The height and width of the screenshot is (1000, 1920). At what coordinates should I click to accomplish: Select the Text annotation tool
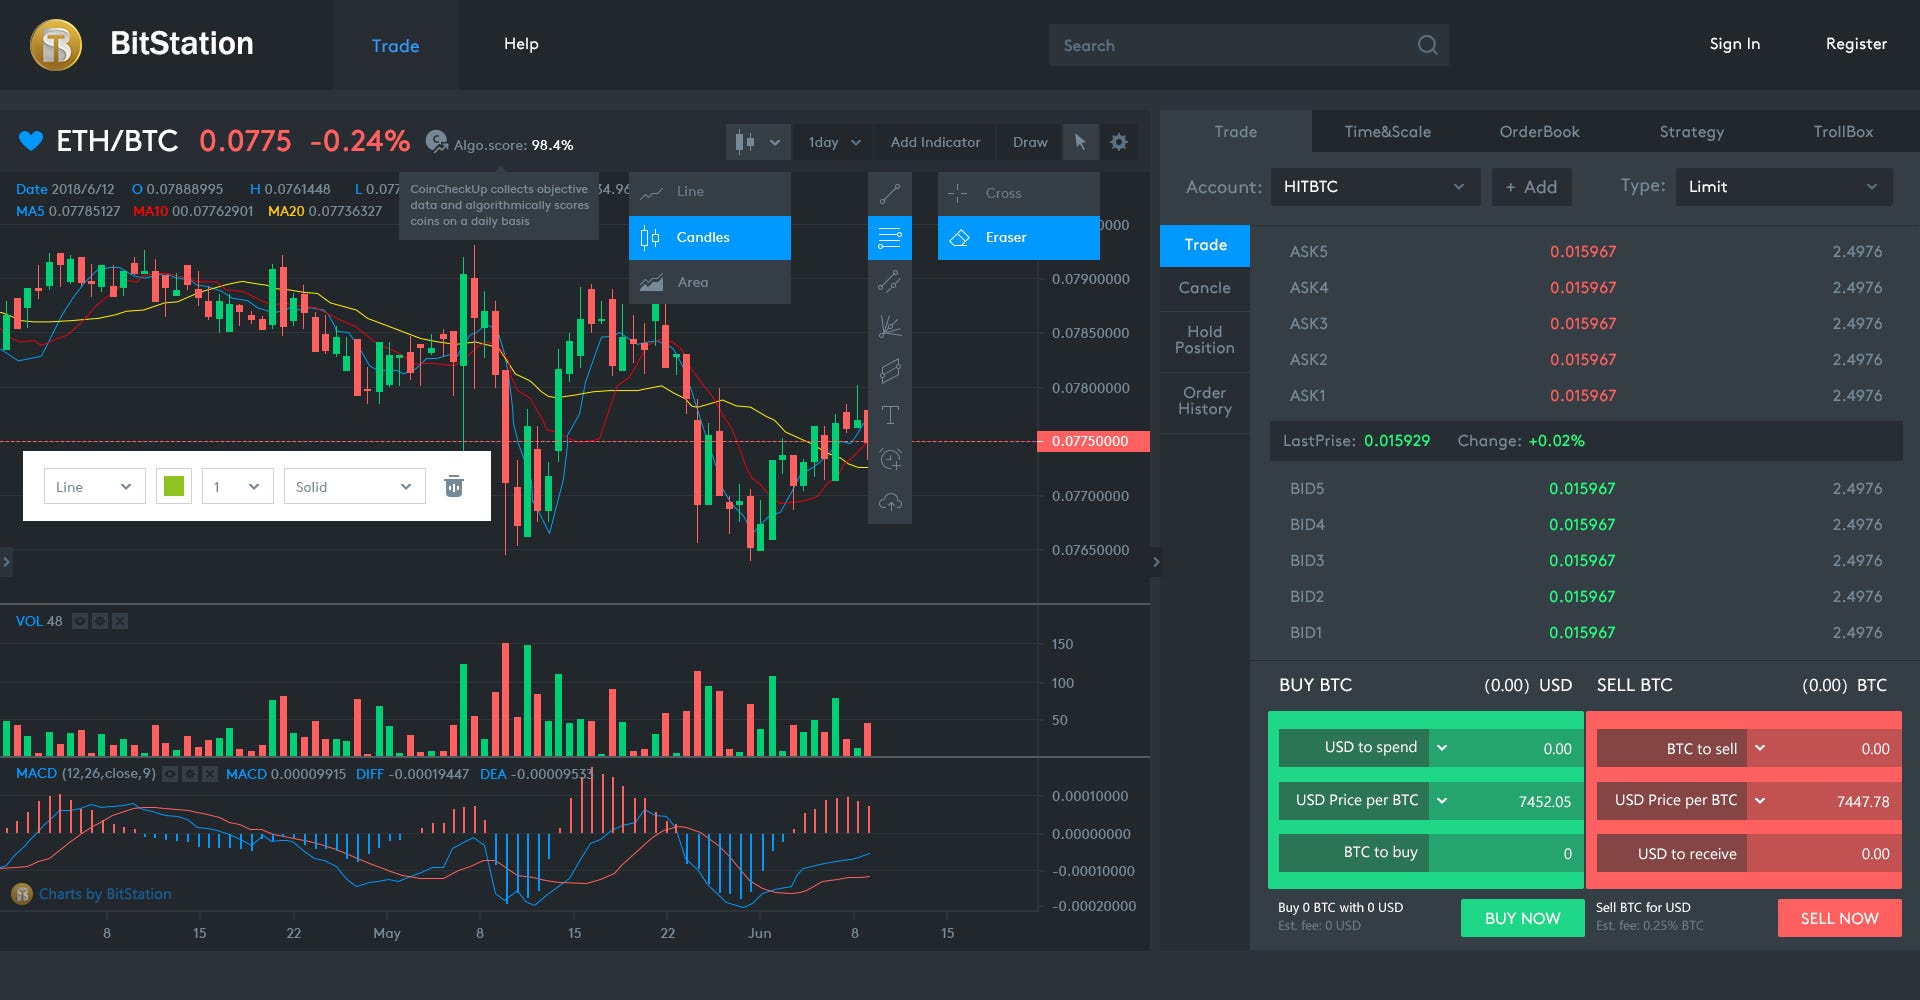click(890, 414)
